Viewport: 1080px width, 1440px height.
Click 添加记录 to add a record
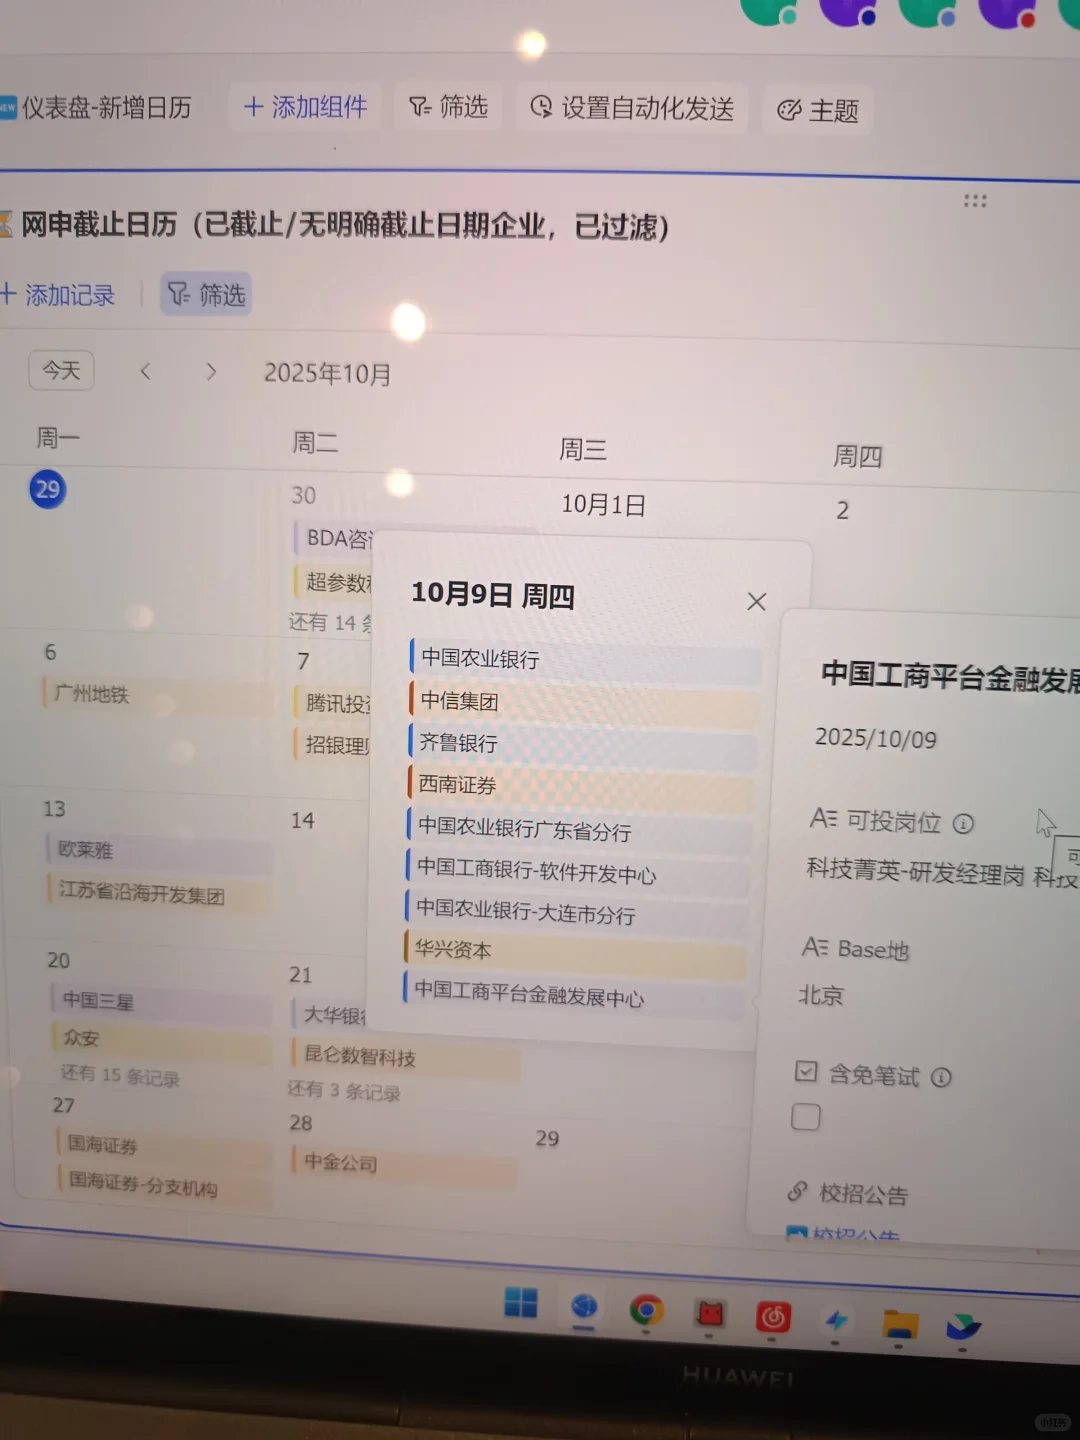[58, 295]
